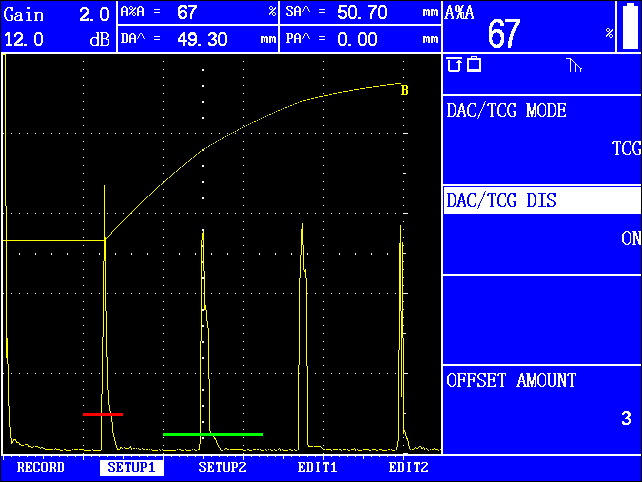
Task: Toggle DAC/TCG DIS setting showing ON
Action: click(x=542, y=221)
